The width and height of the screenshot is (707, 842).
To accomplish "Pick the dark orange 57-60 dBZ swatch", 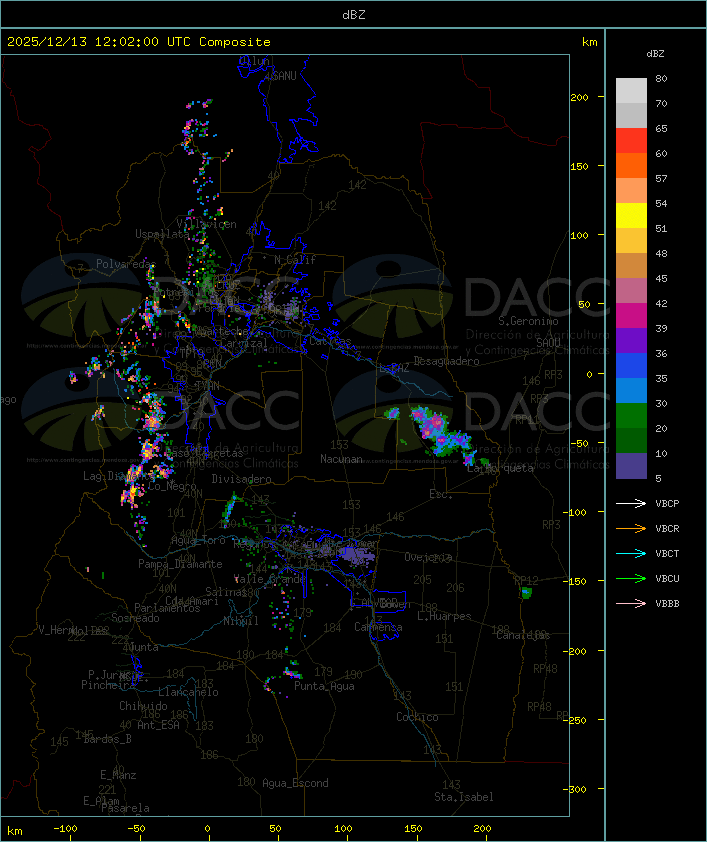I will coord(631,165).
